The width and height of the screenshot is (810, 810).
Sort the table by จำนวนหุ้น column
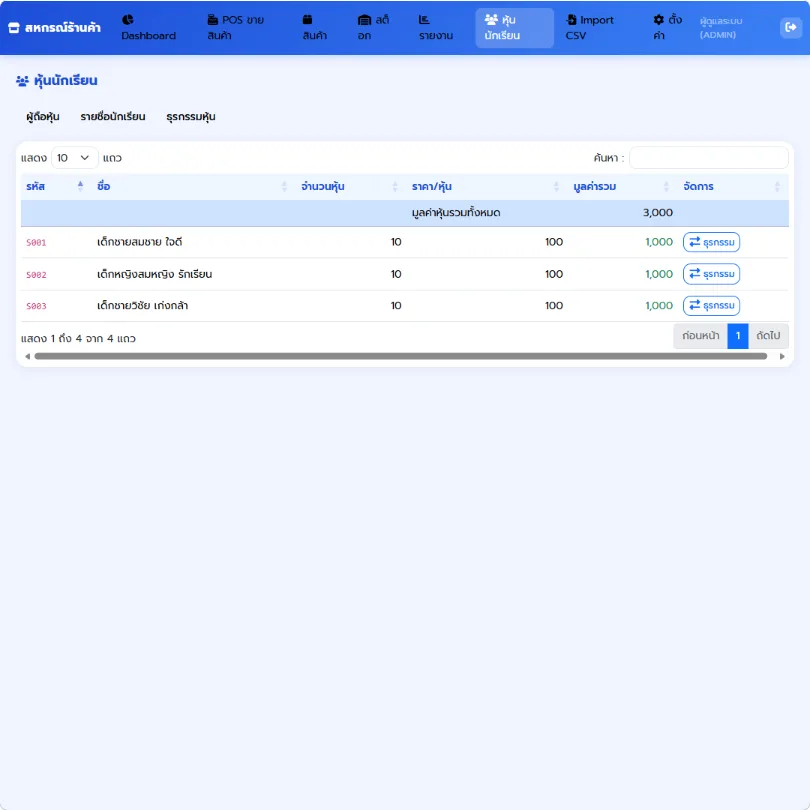click(x=349, y=186)
